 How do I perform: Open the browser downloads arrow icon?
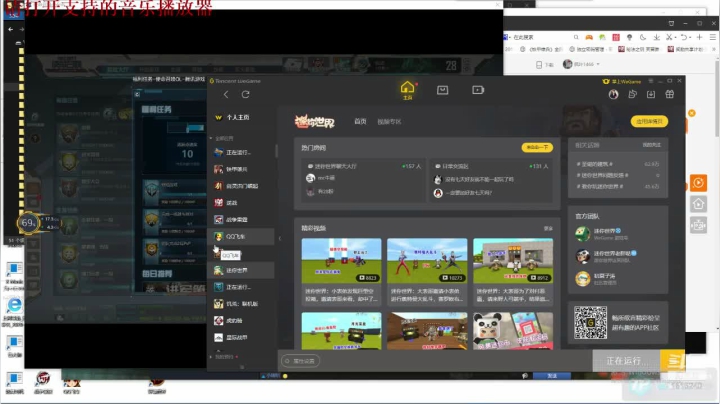pyautogui.click(x=657, y=37)
